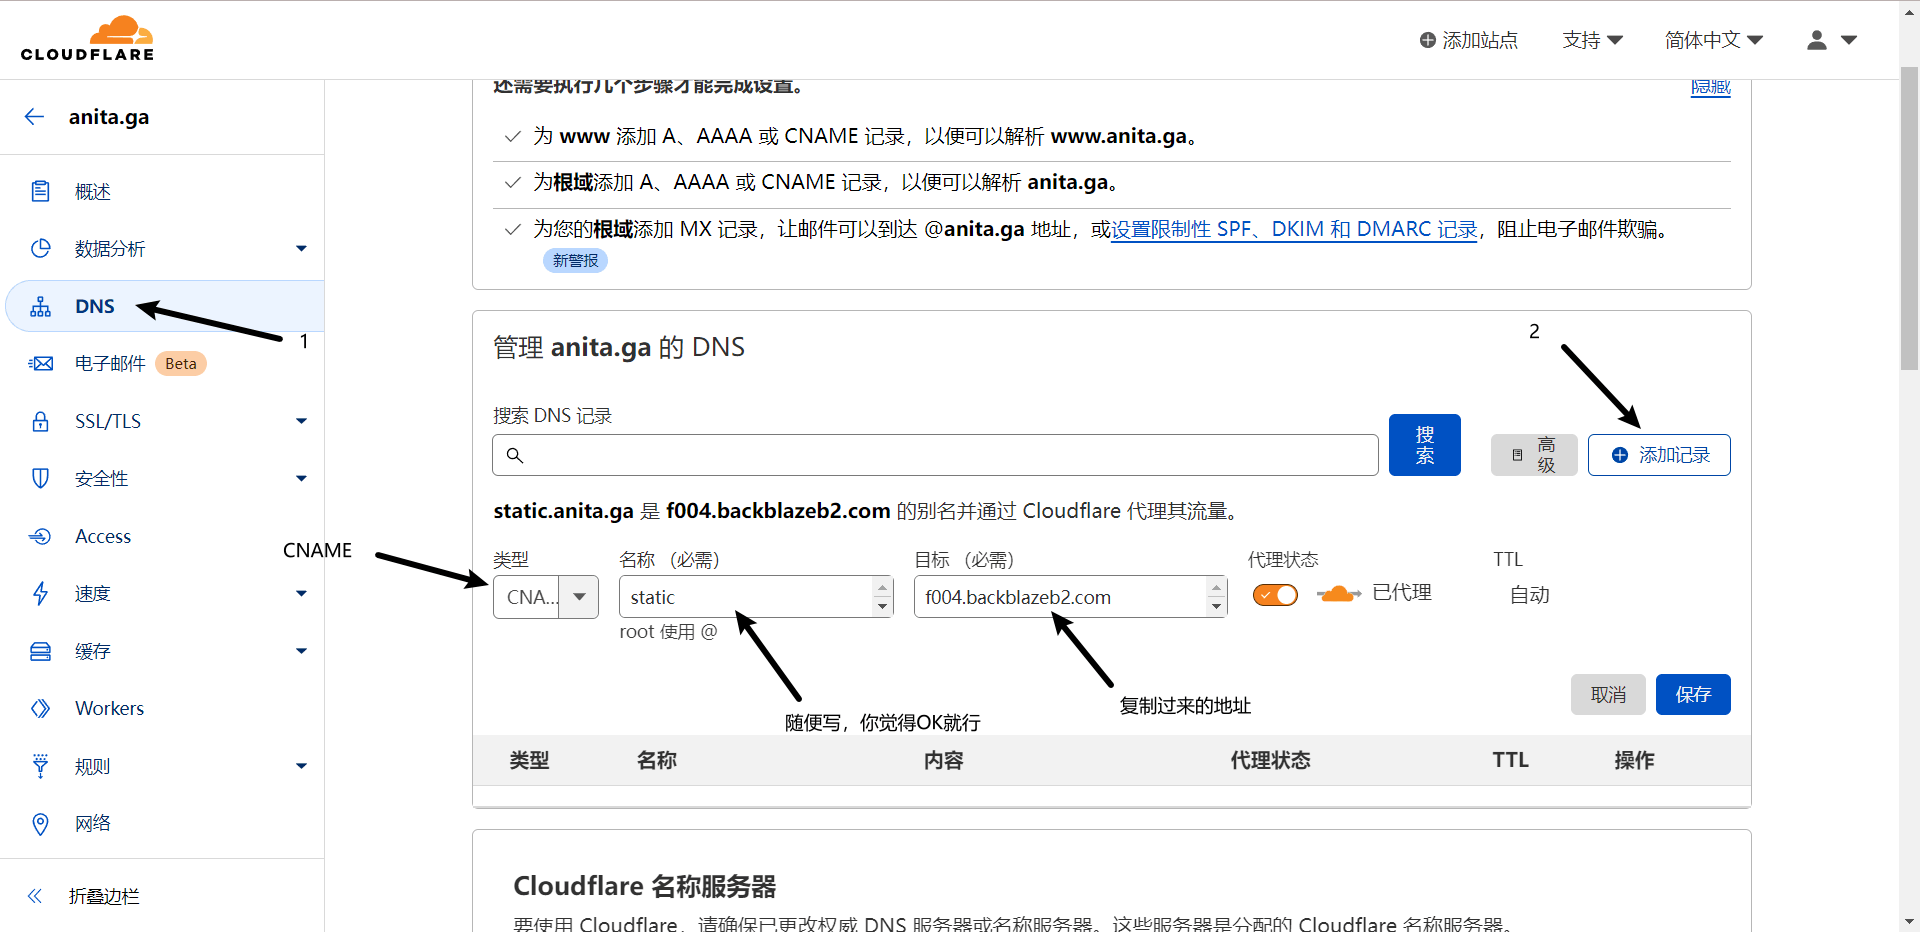Click the TTL 自动 value

pos(1530,595)
